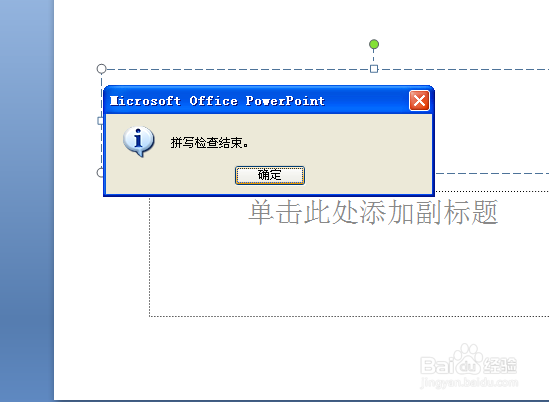Click the left-middle square sizing handle
Image resolution: width=549 pixels, height=402 pixels.
tap(100, 121)
